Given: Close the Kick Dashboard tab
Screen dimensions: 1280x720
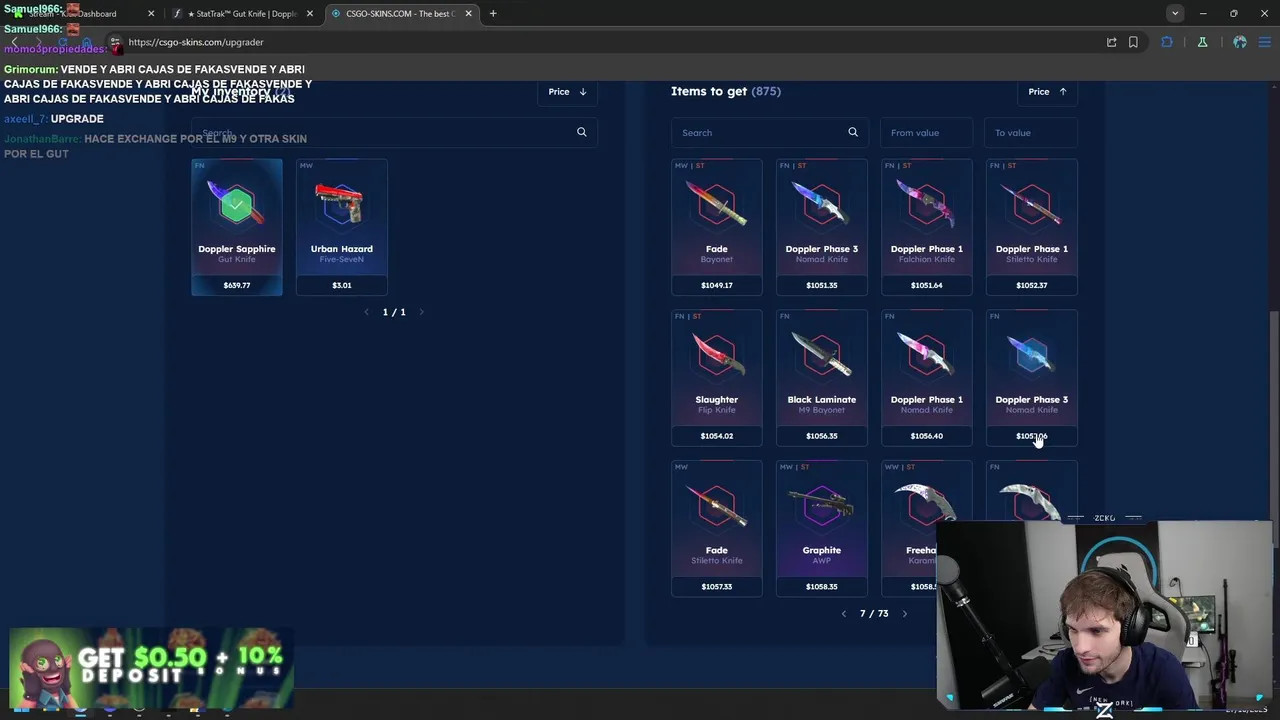Looking at the screenshot, I should pyautogui.click(x=151, y=14).
